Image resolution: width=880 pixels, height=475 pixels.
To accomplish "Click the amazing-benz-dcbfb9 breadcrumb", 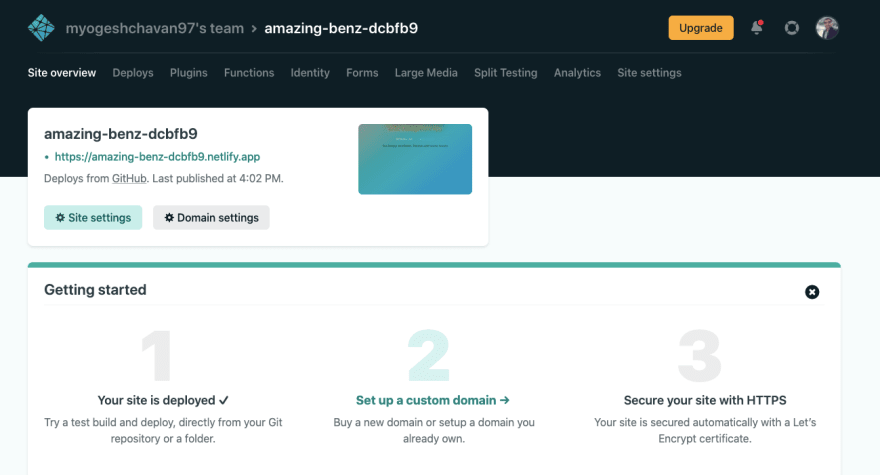I will coord(341,28).
